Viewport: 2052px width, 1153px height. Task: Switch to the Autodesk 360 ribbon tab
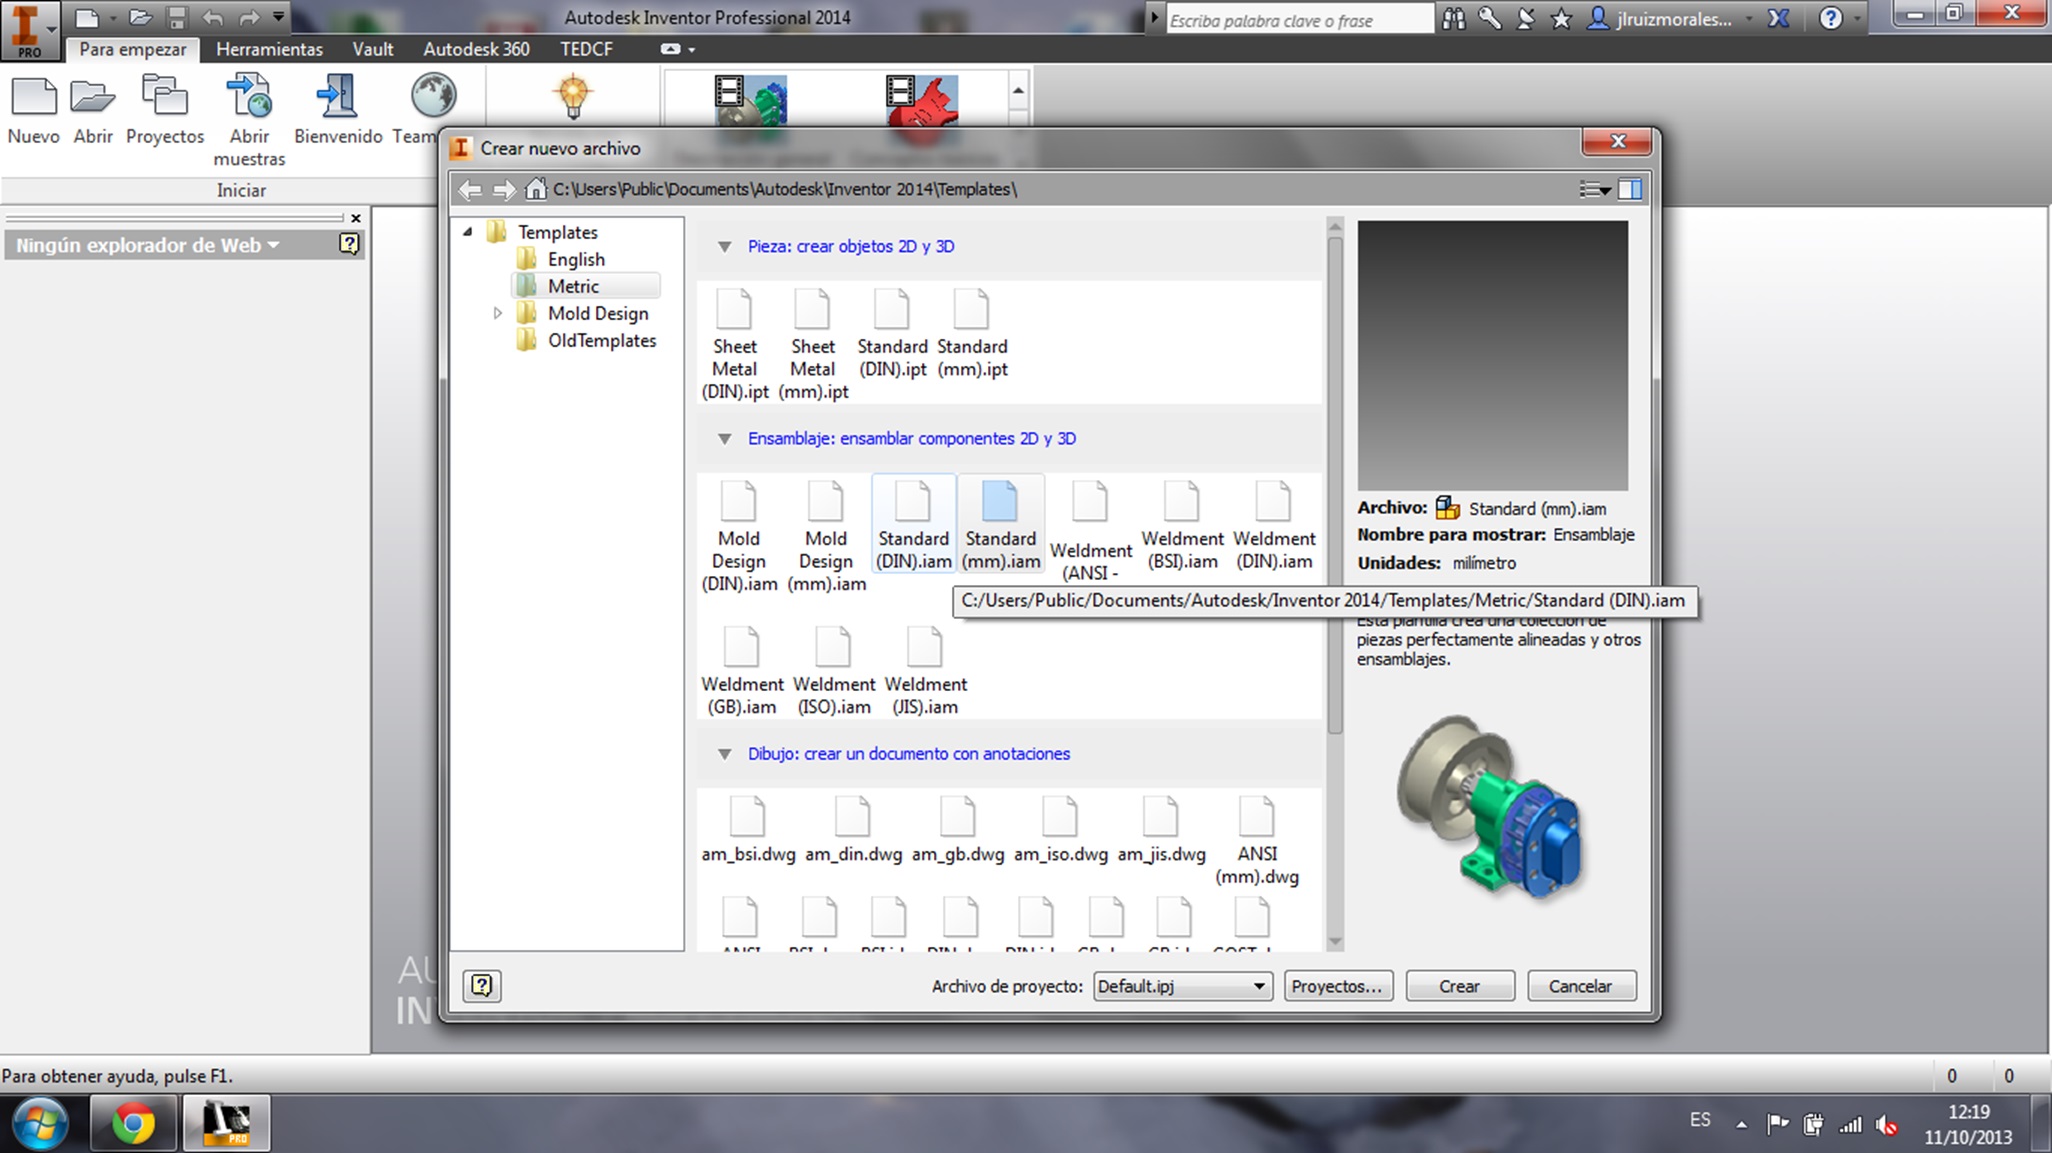coord(476,49)
